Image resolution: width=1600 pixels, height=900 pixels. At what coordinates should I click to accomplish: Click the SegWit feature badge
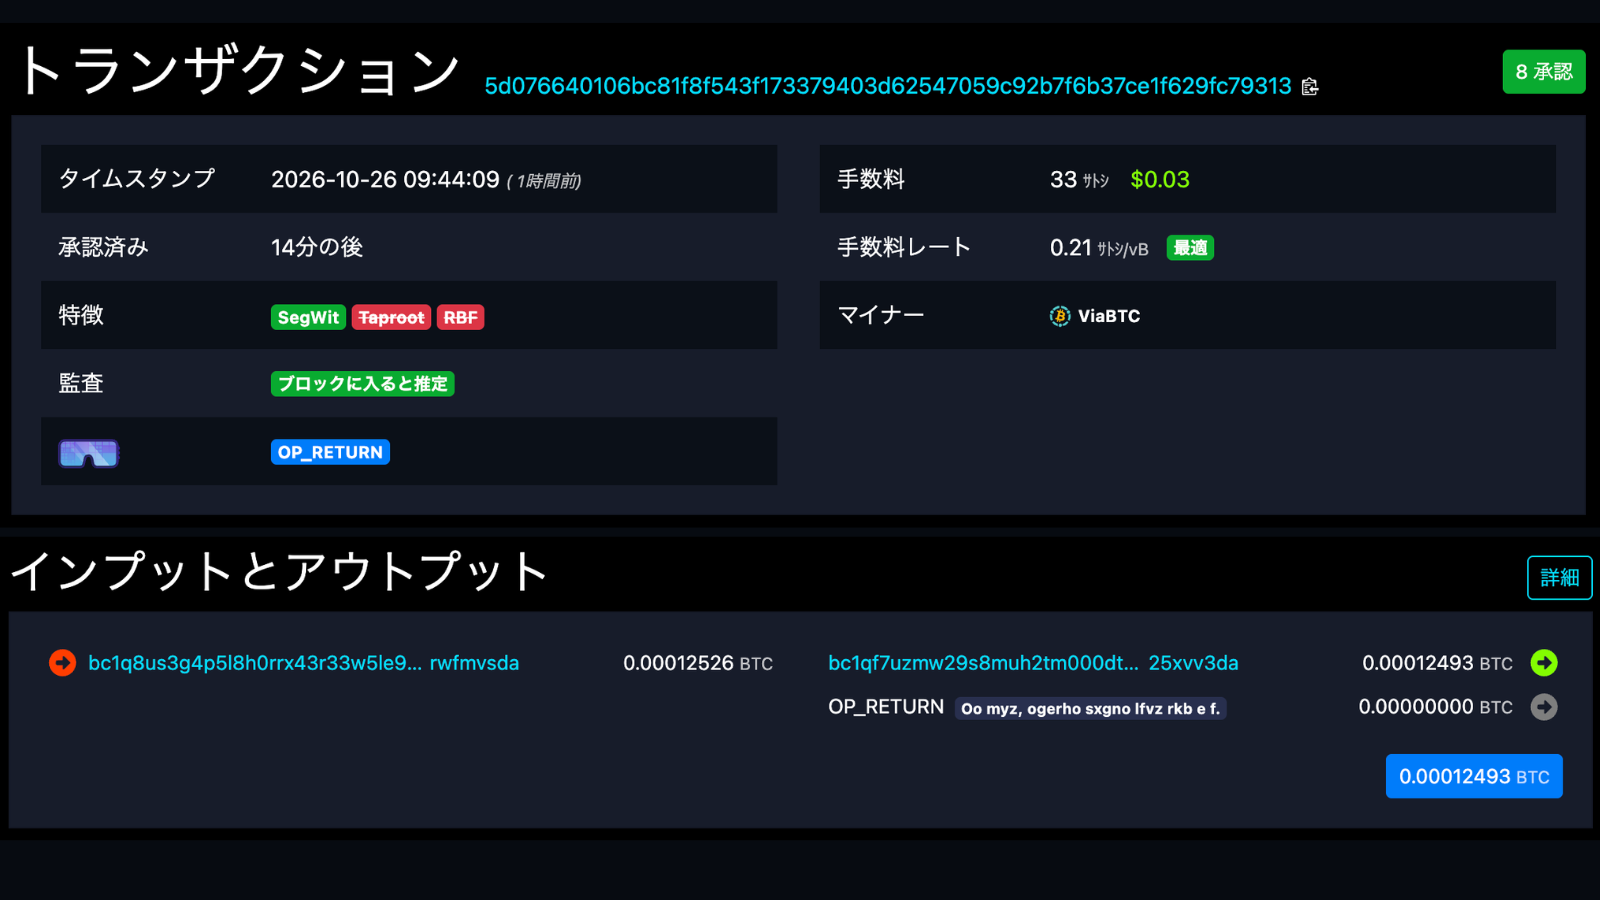point(308,317)
